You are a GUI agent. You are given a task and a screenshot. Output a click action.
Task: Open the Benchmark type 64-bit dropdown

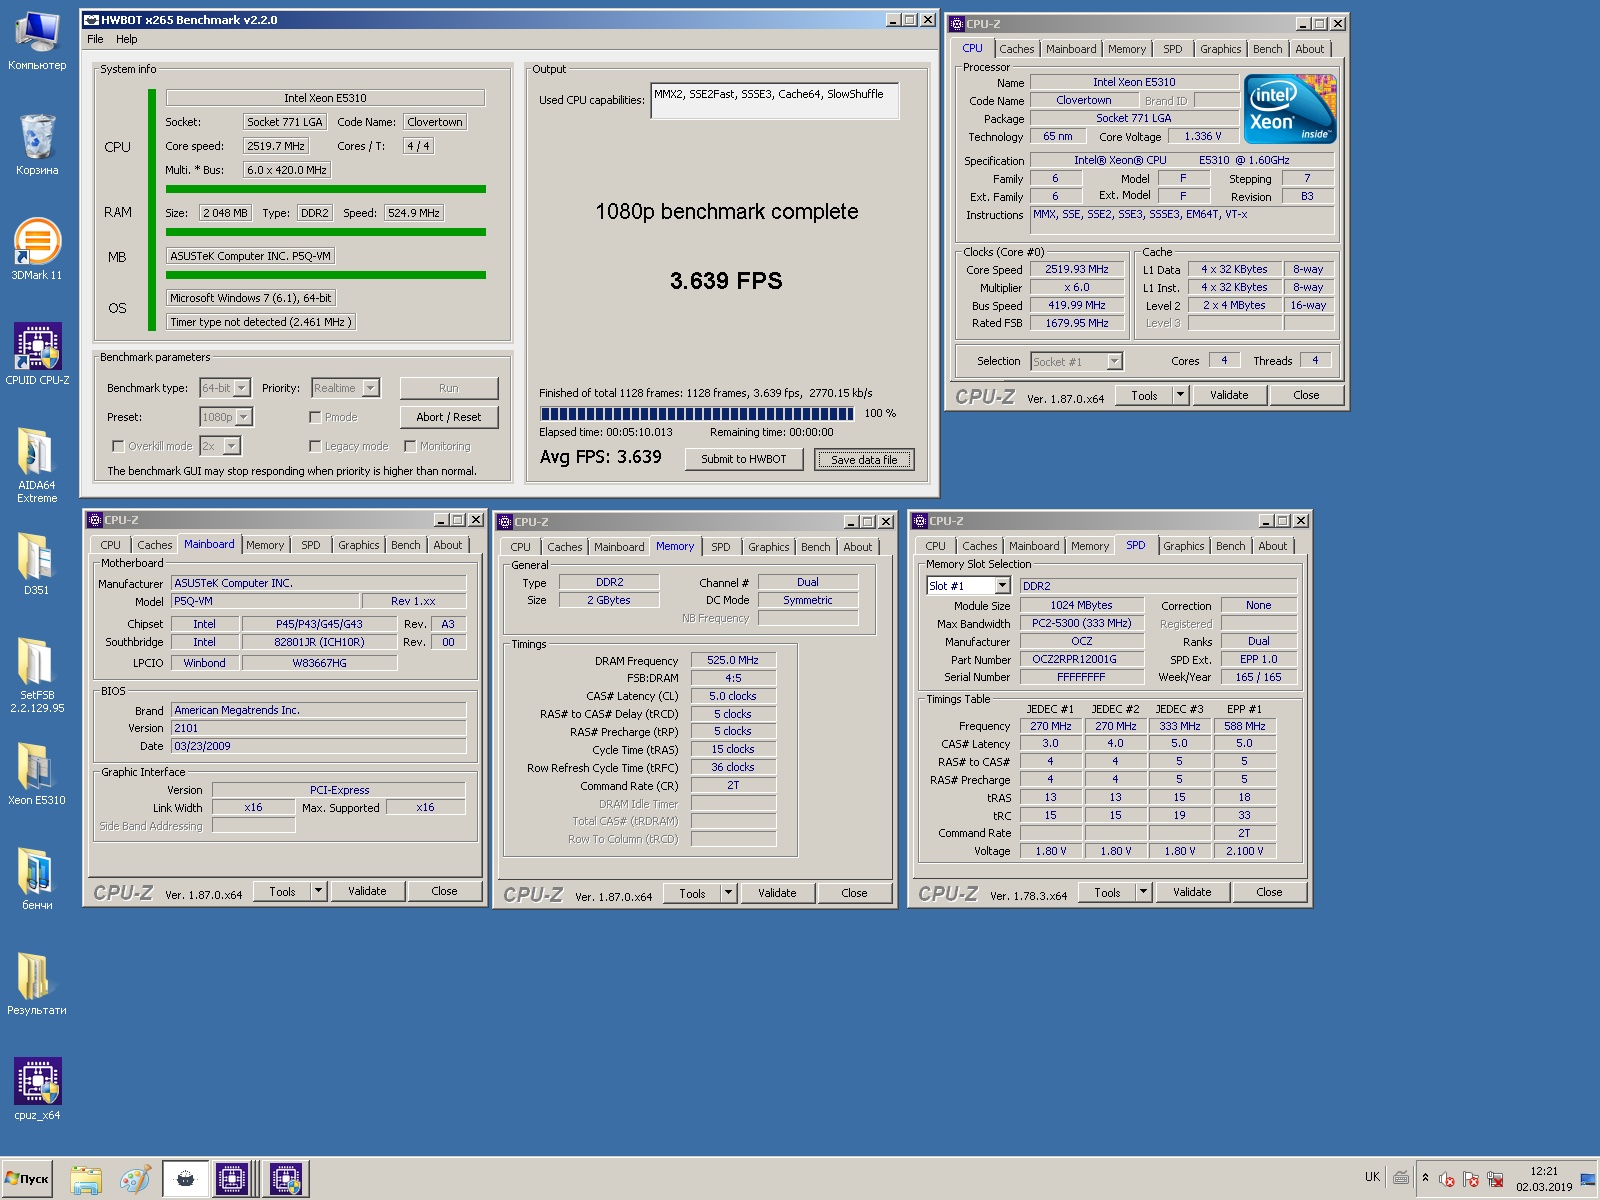242,388
